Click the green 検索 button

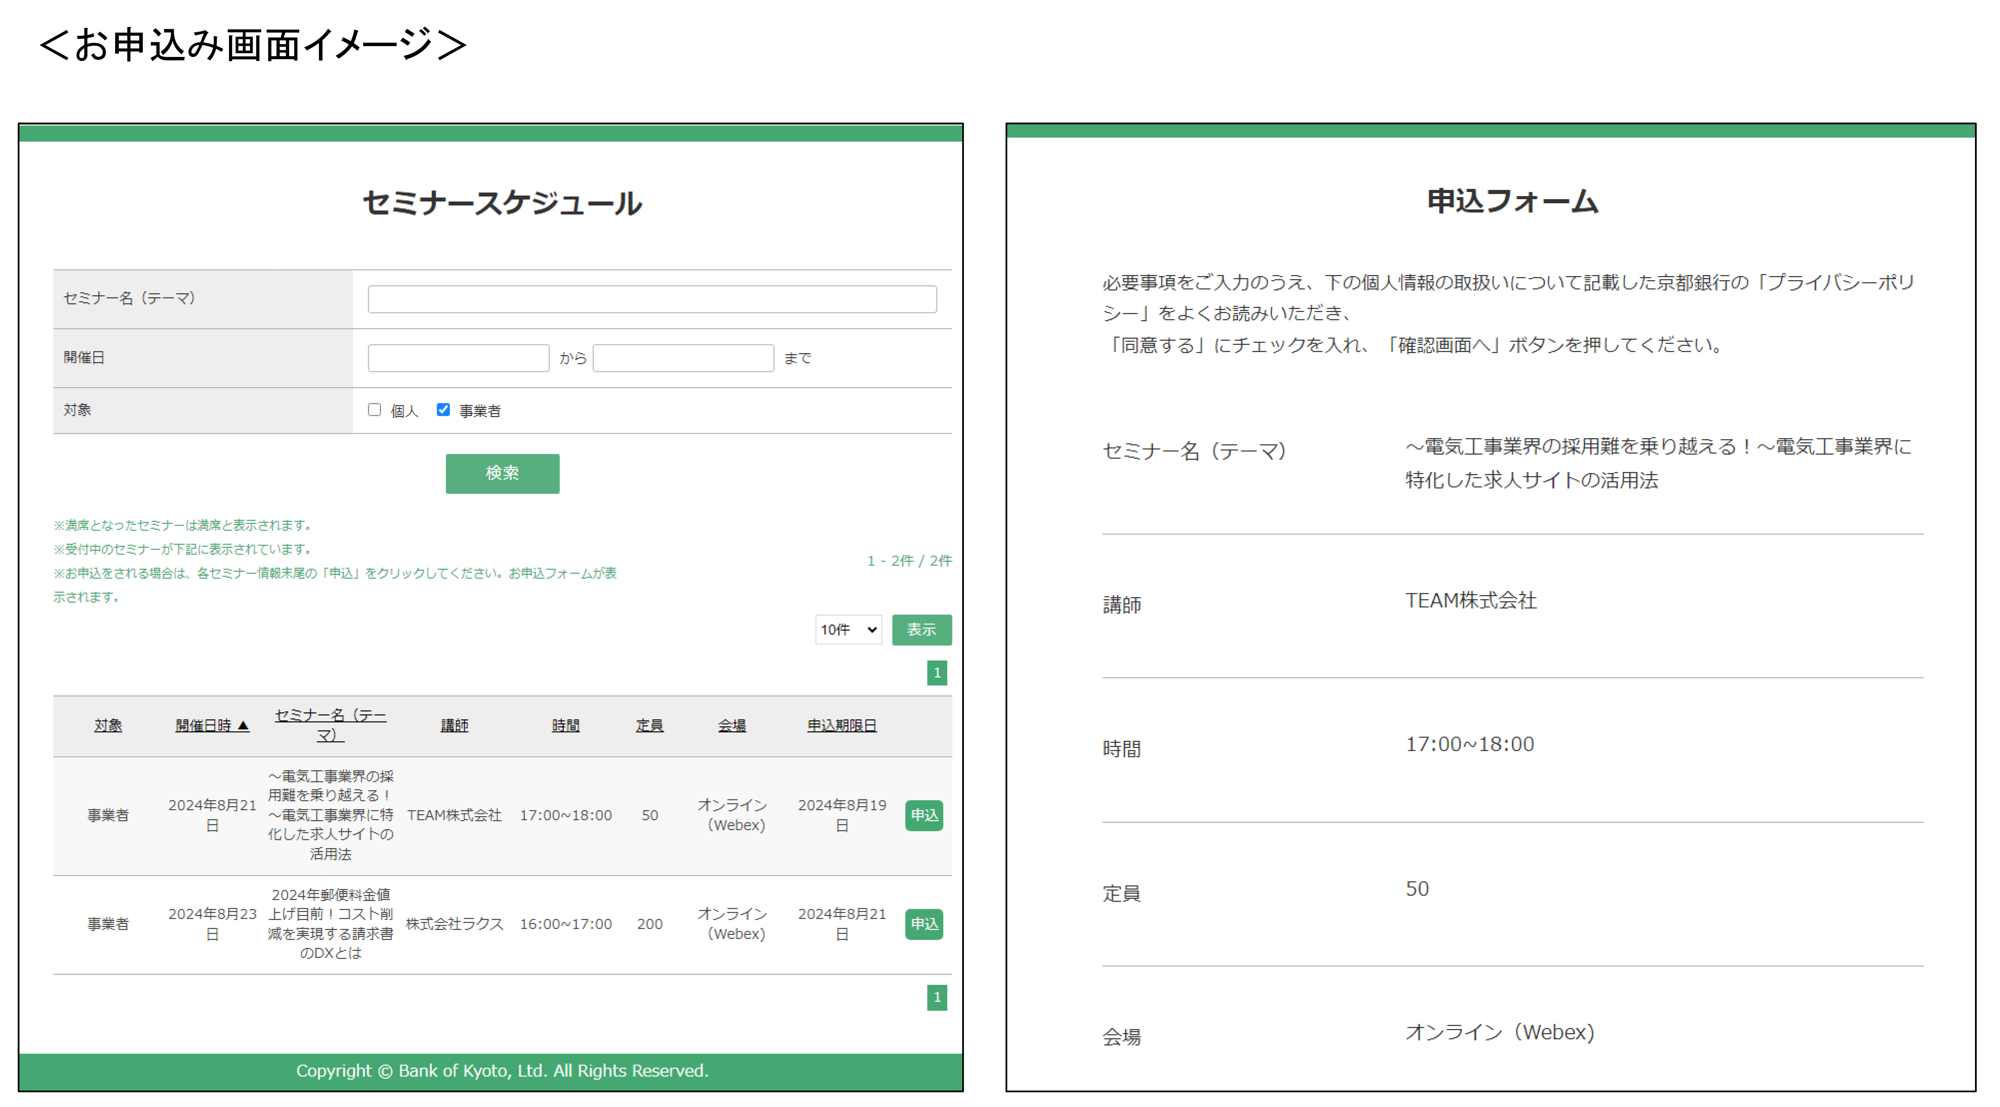tap(502, 473)
